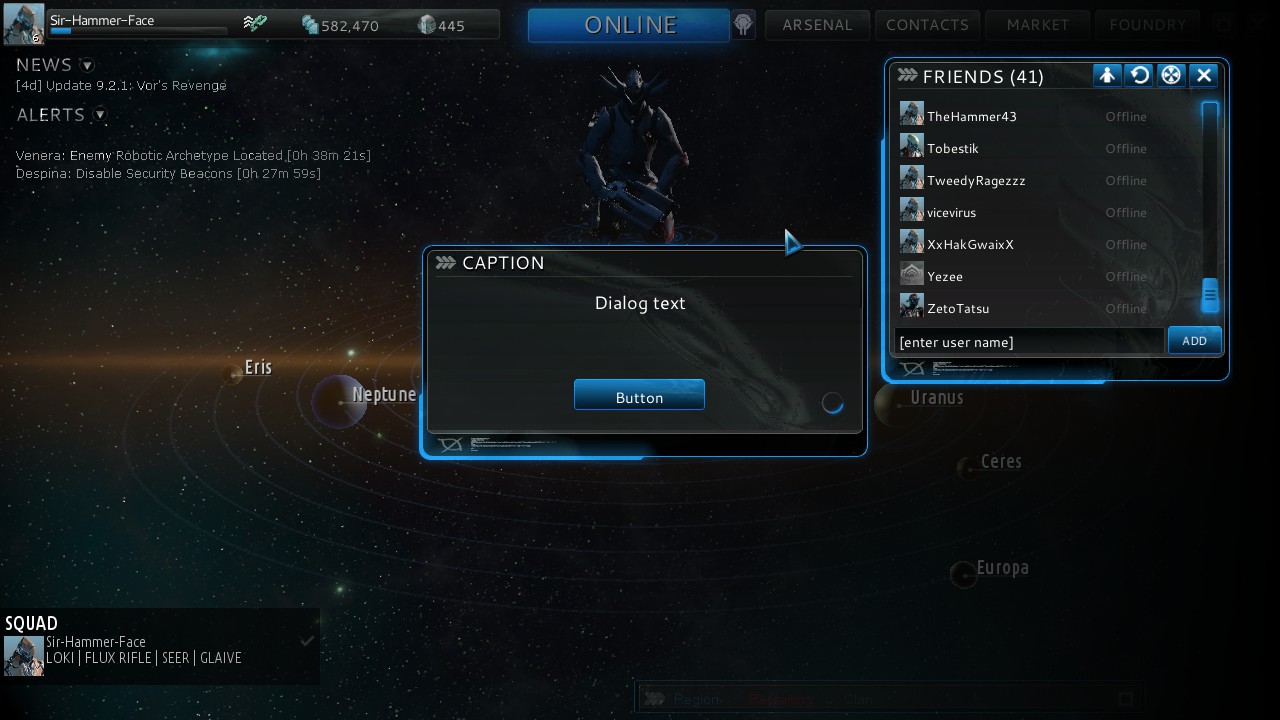Click the dialog Button
Viewport: 1280px width, 720px height.
pos(639,395)
